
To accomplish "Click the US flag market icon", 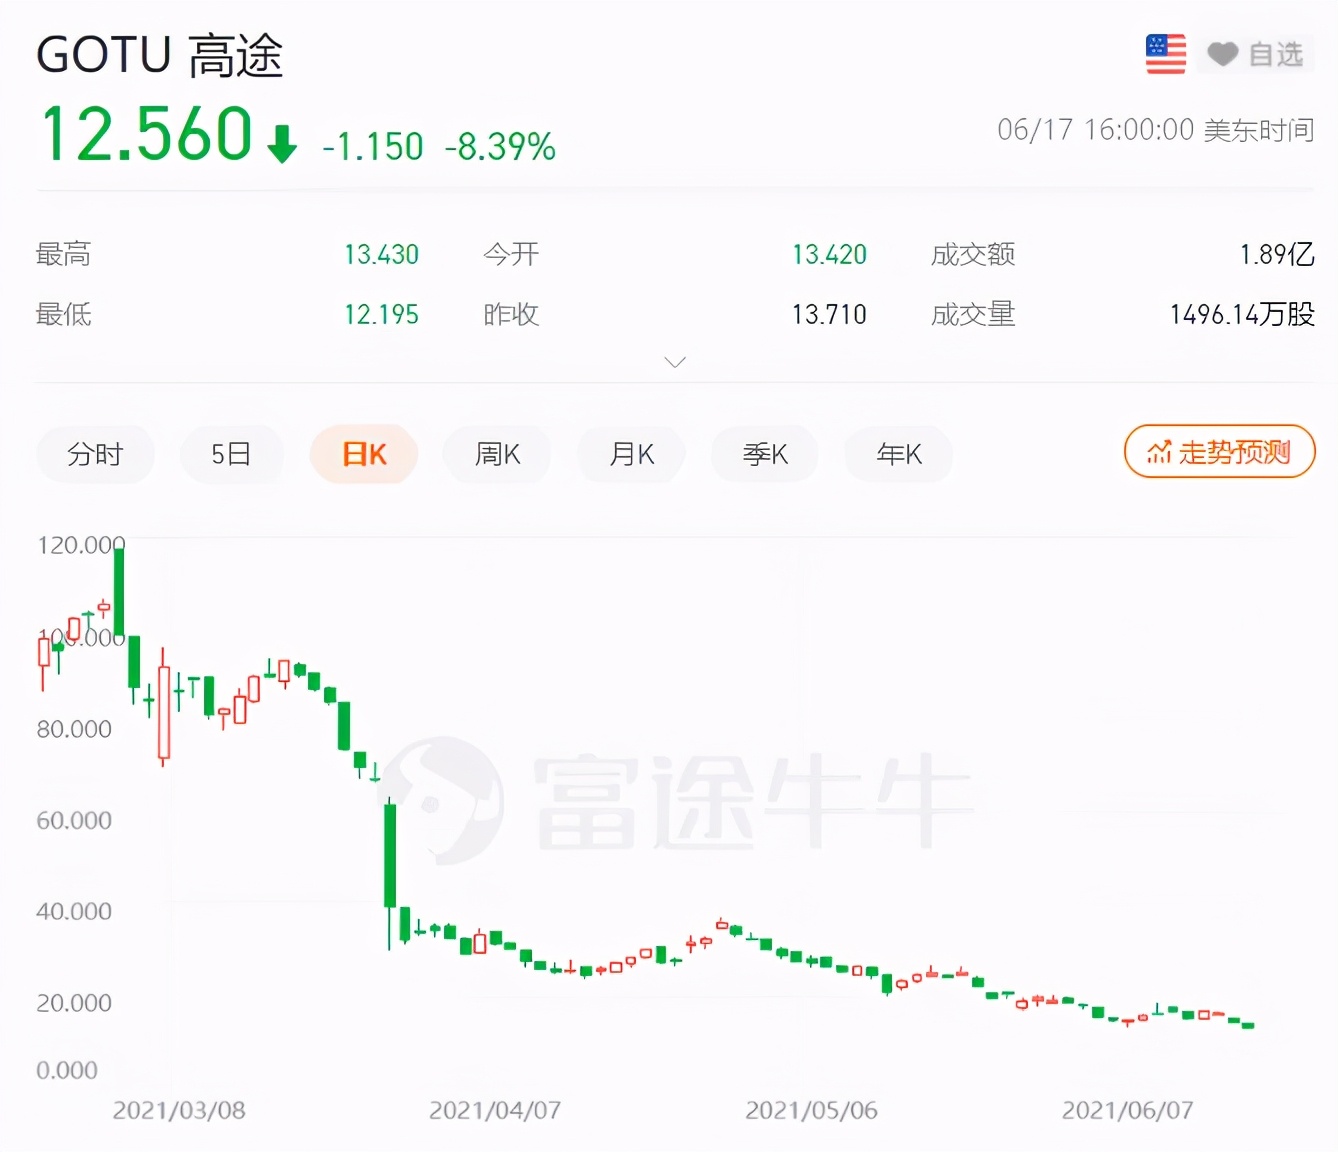I will (1166, 54).
